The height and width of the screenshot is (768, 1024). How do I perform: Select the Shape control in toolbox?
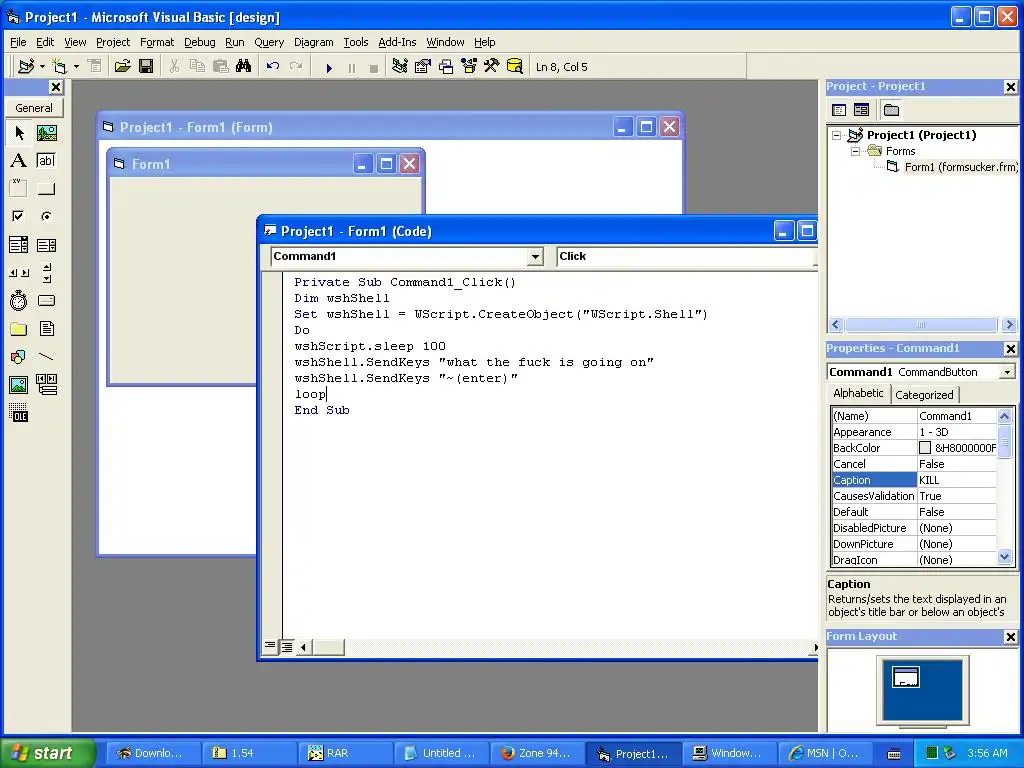pyautogui.click(x=19, y=357)
